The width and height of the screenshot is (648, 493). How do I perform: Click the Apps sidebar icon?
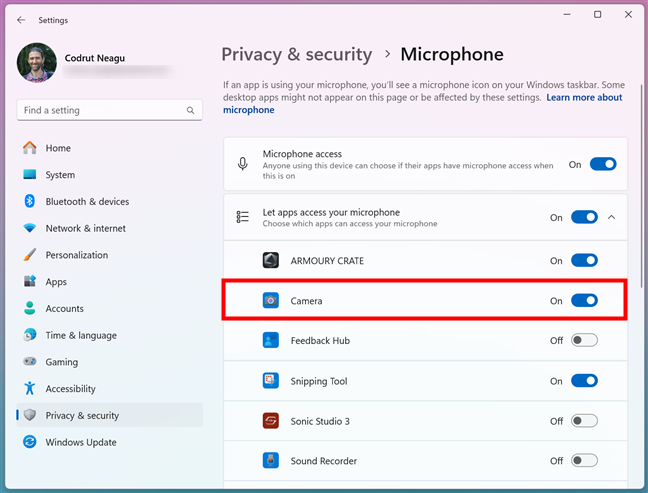click(30, 281)
